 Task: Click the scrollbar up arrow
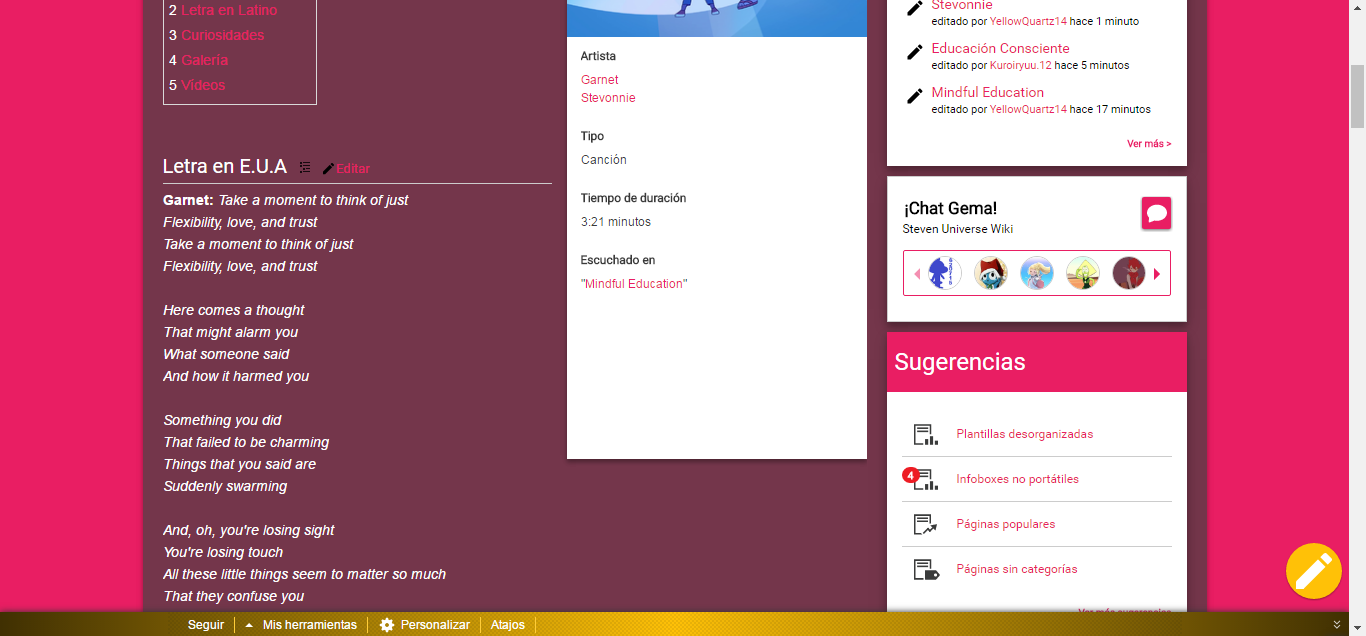[x=1357, y=8]
